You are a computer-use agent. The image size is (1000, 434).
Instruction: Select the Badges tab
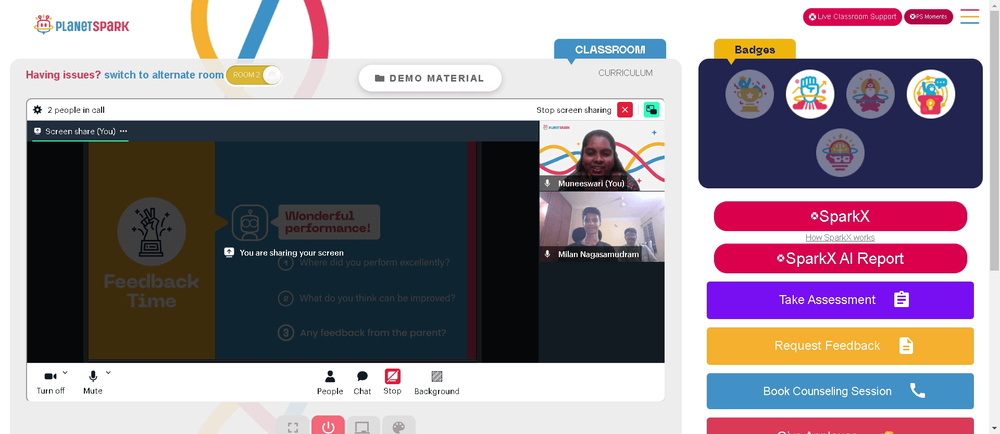click(x=754, y=49)
